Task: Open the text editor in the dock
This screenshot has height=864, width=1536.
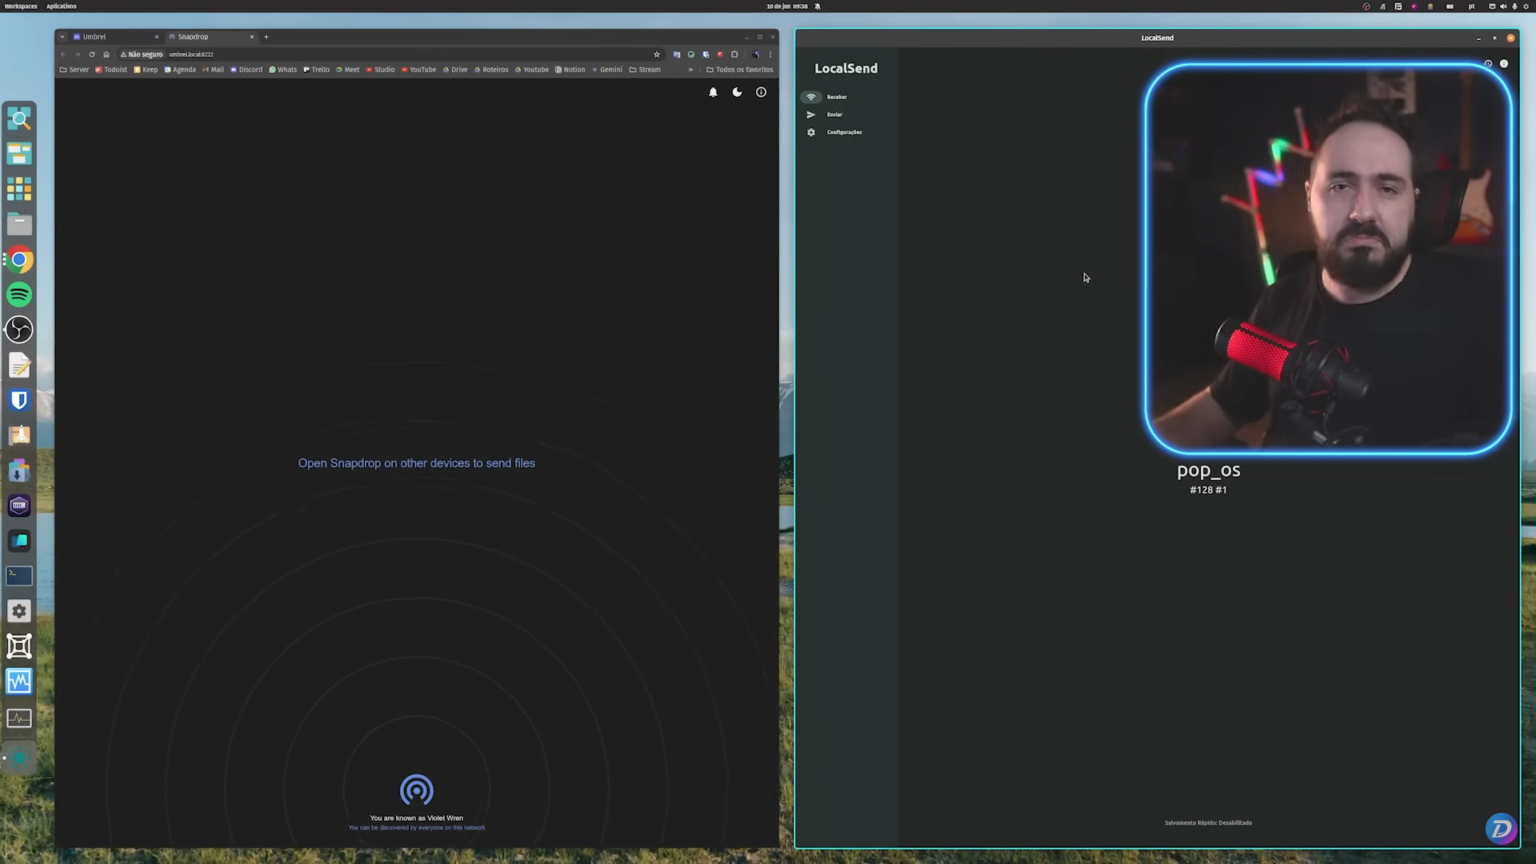Action: pyautogui.click(x=19, y=365)
